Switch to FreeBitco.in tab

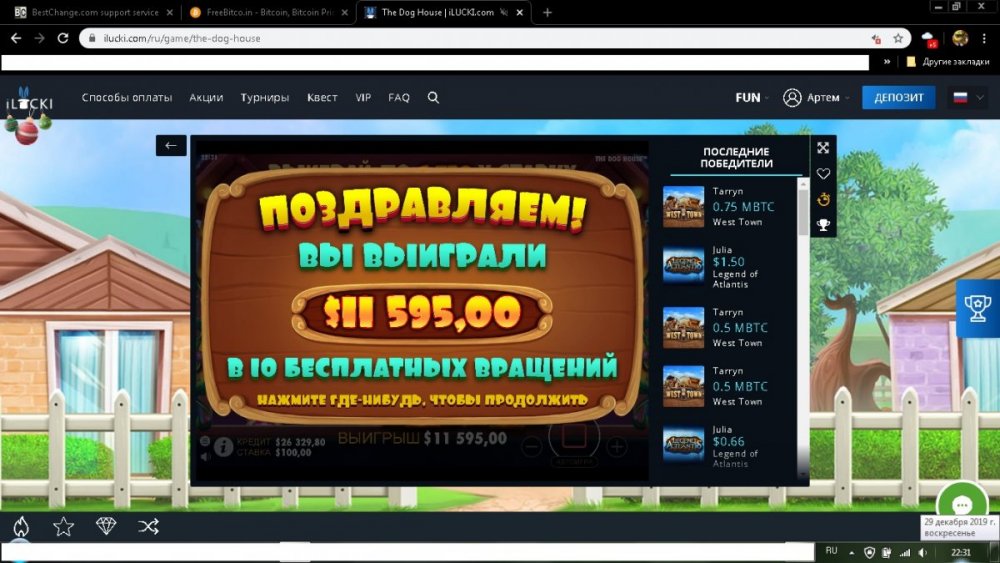(x=270, y=12)
